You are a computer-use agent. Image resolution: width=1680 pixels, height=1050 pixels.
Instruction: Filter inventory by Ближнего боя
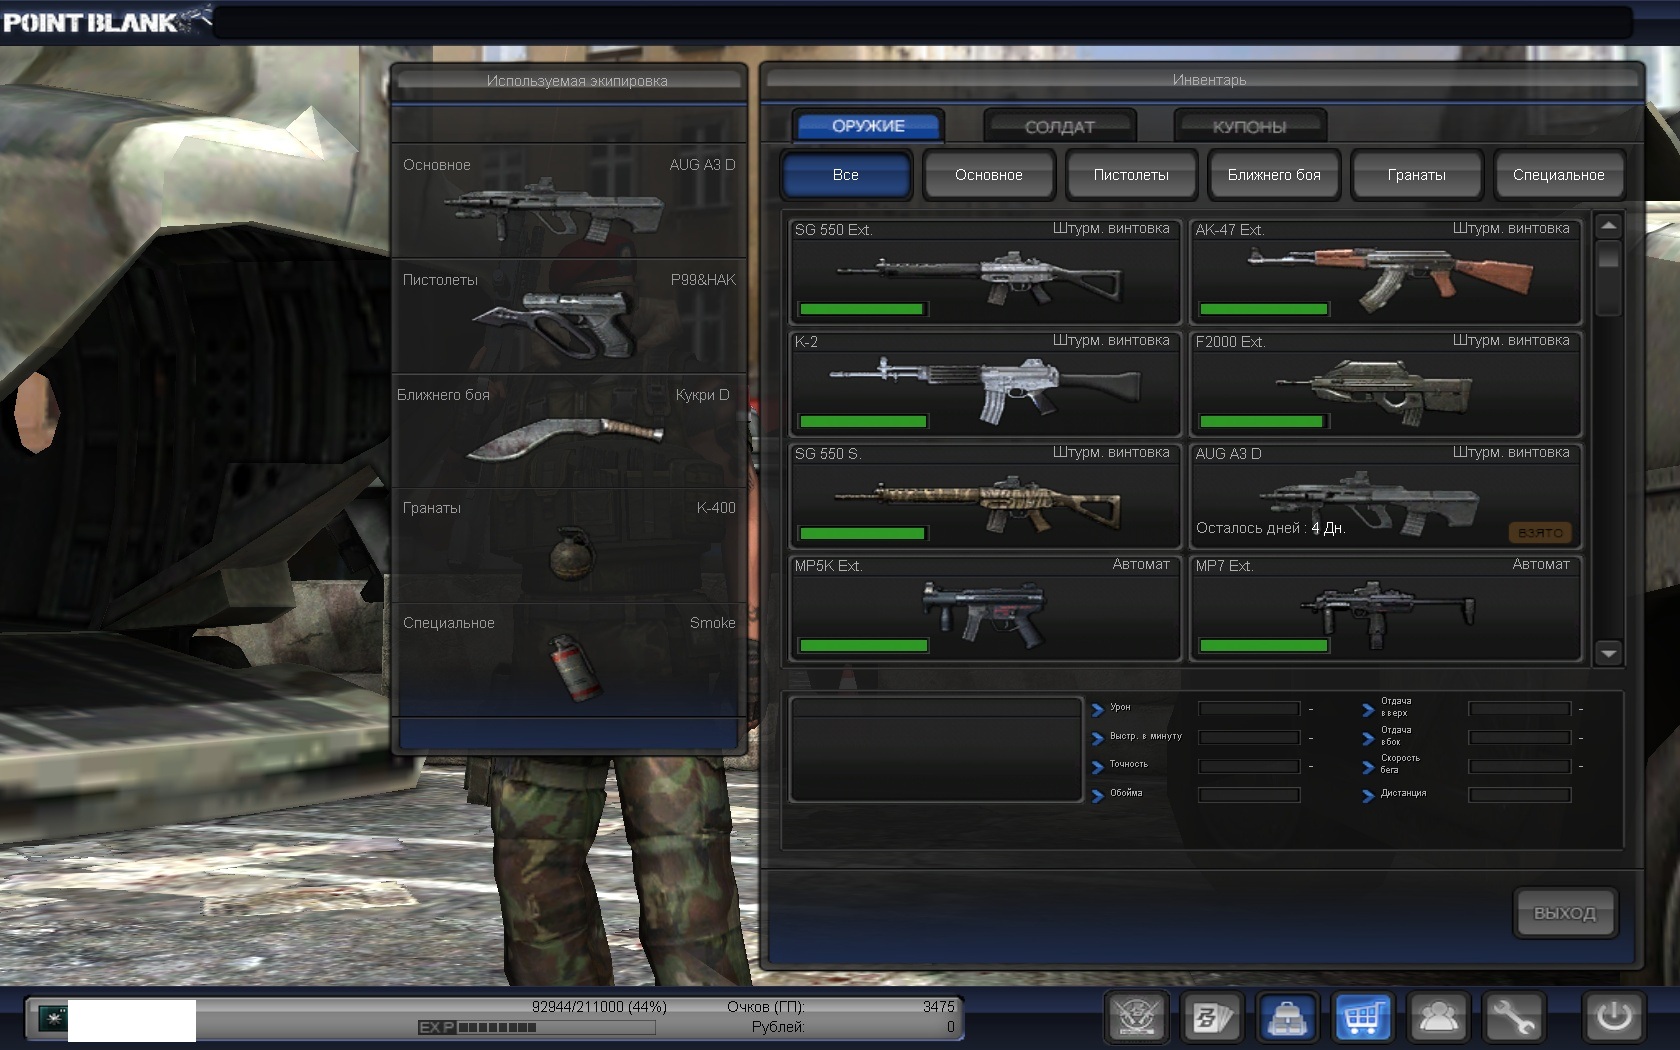tap(1274, 175)
